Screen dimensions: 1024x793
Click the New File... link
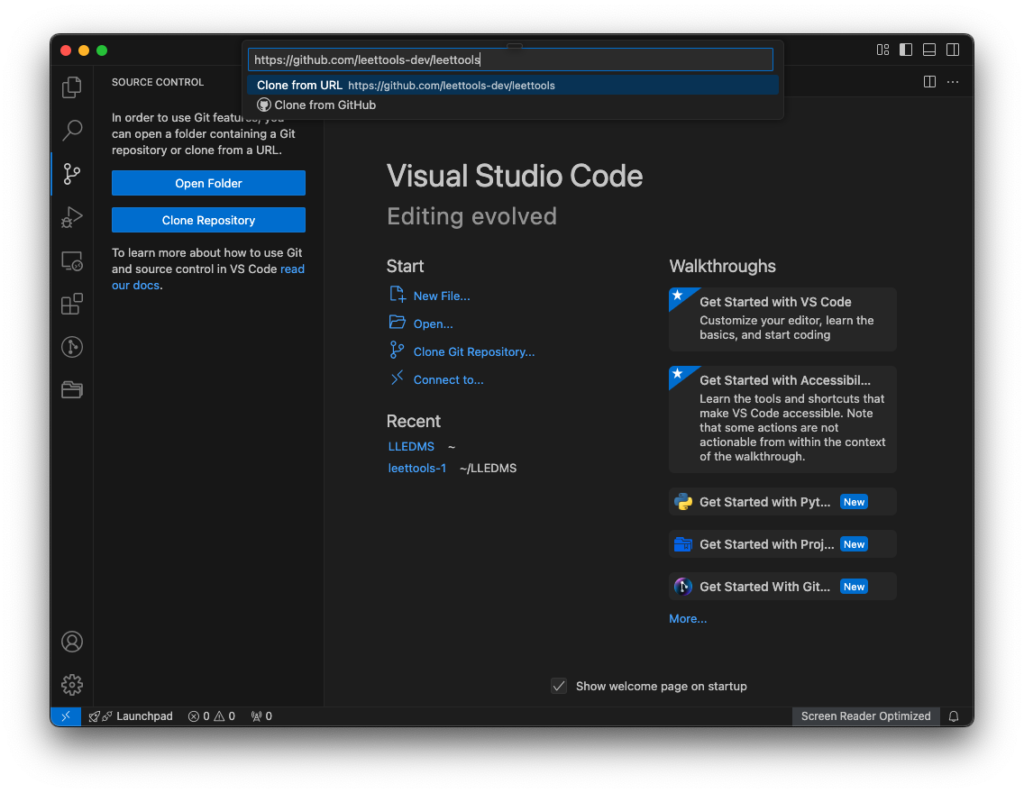tap(441, 296)
